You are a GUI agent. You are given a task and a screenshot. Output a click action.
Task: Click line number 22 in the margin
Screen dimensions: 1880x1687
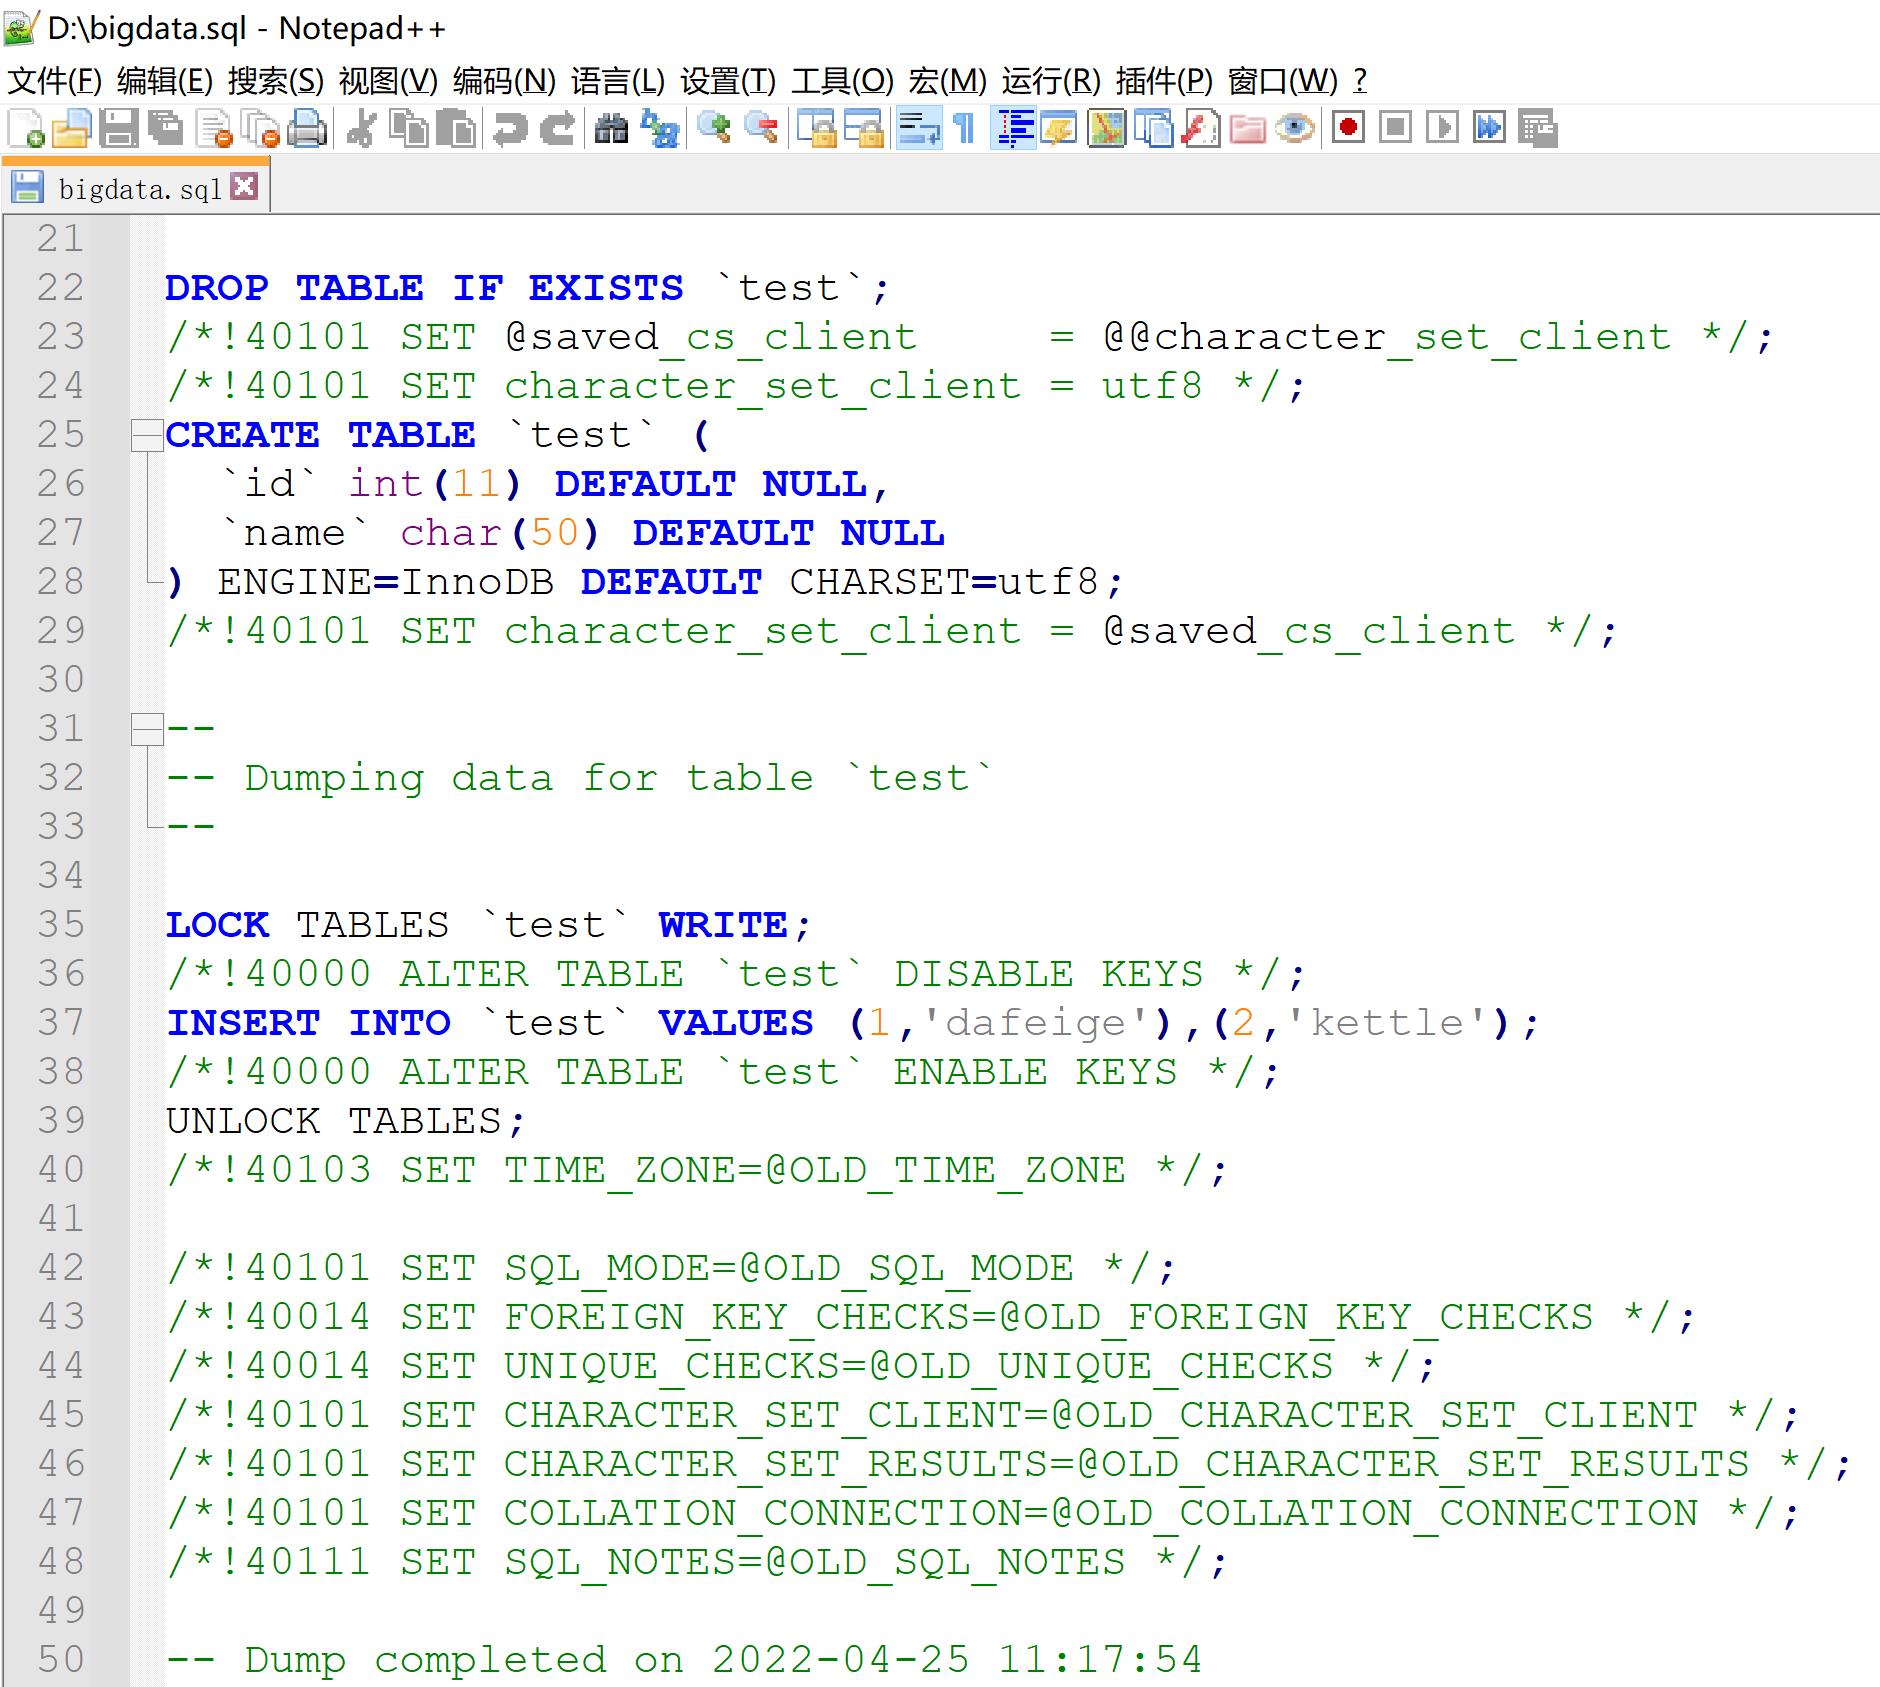(x=61, y=288)
